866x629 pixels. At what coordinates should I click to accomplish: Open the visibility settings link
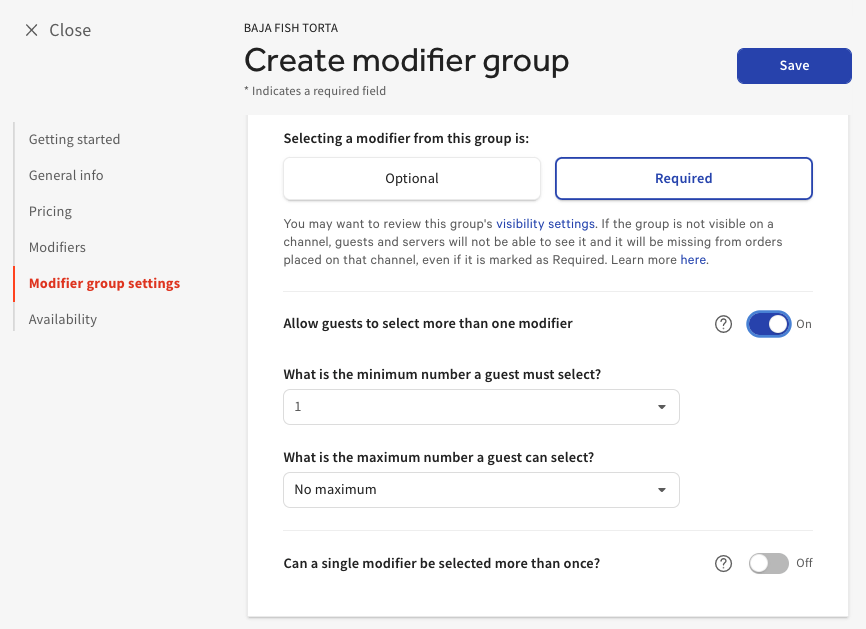click(545, 223)
